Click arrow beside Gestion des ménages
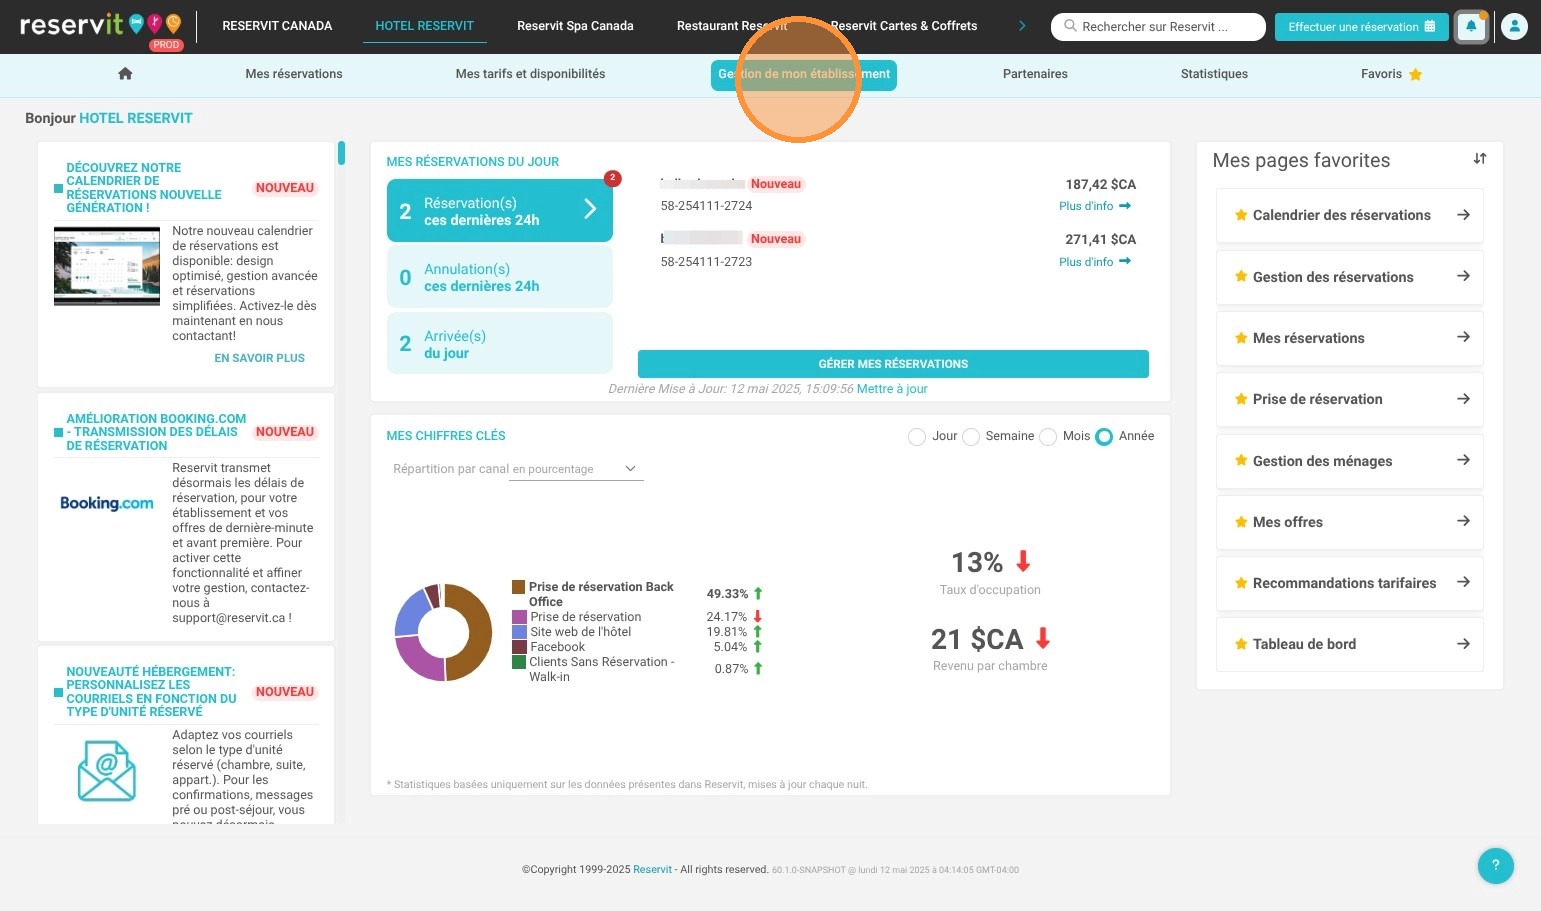The width and height of the screenshot is (1541, 911). pyautogui.click(x=1463, y=460)
